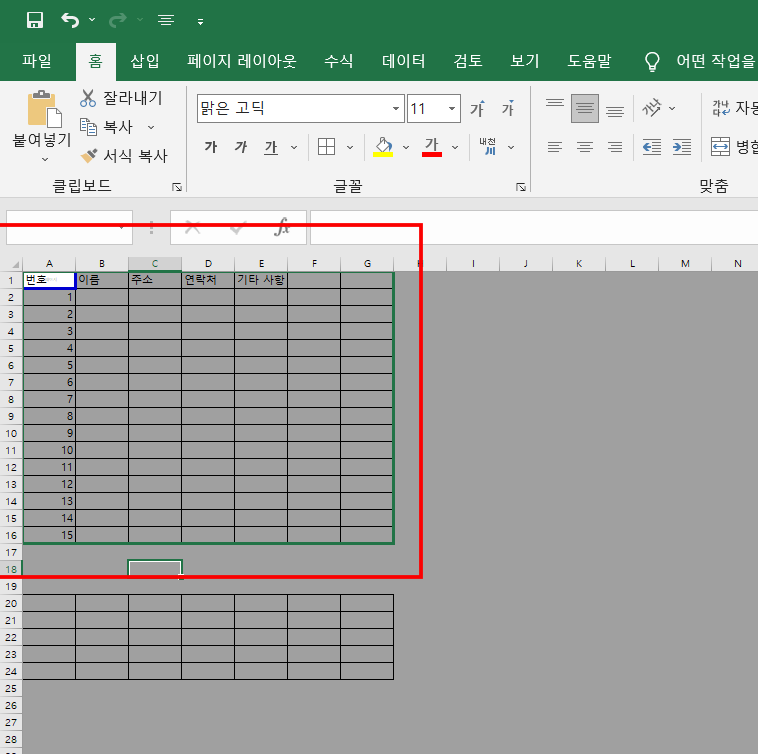Open the font name dropdown arrow
The width and height of the screenshot is (758, 754).
[396, 108]
